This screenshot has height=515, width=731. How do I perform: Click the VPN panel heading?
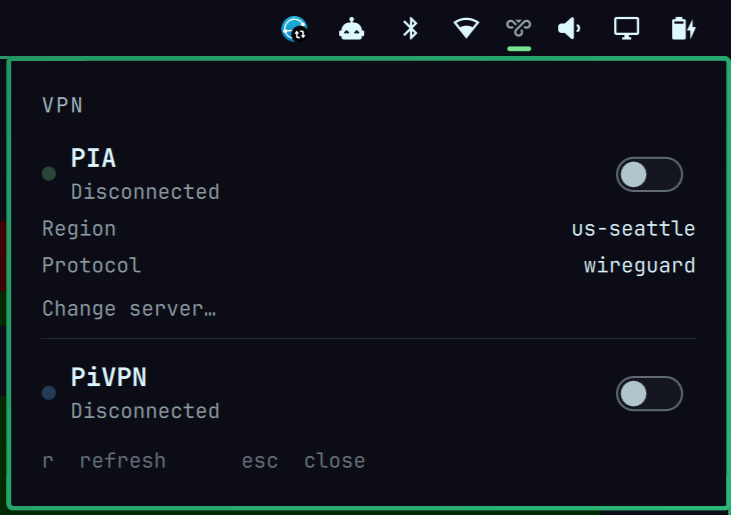click(x=62, y=105)
